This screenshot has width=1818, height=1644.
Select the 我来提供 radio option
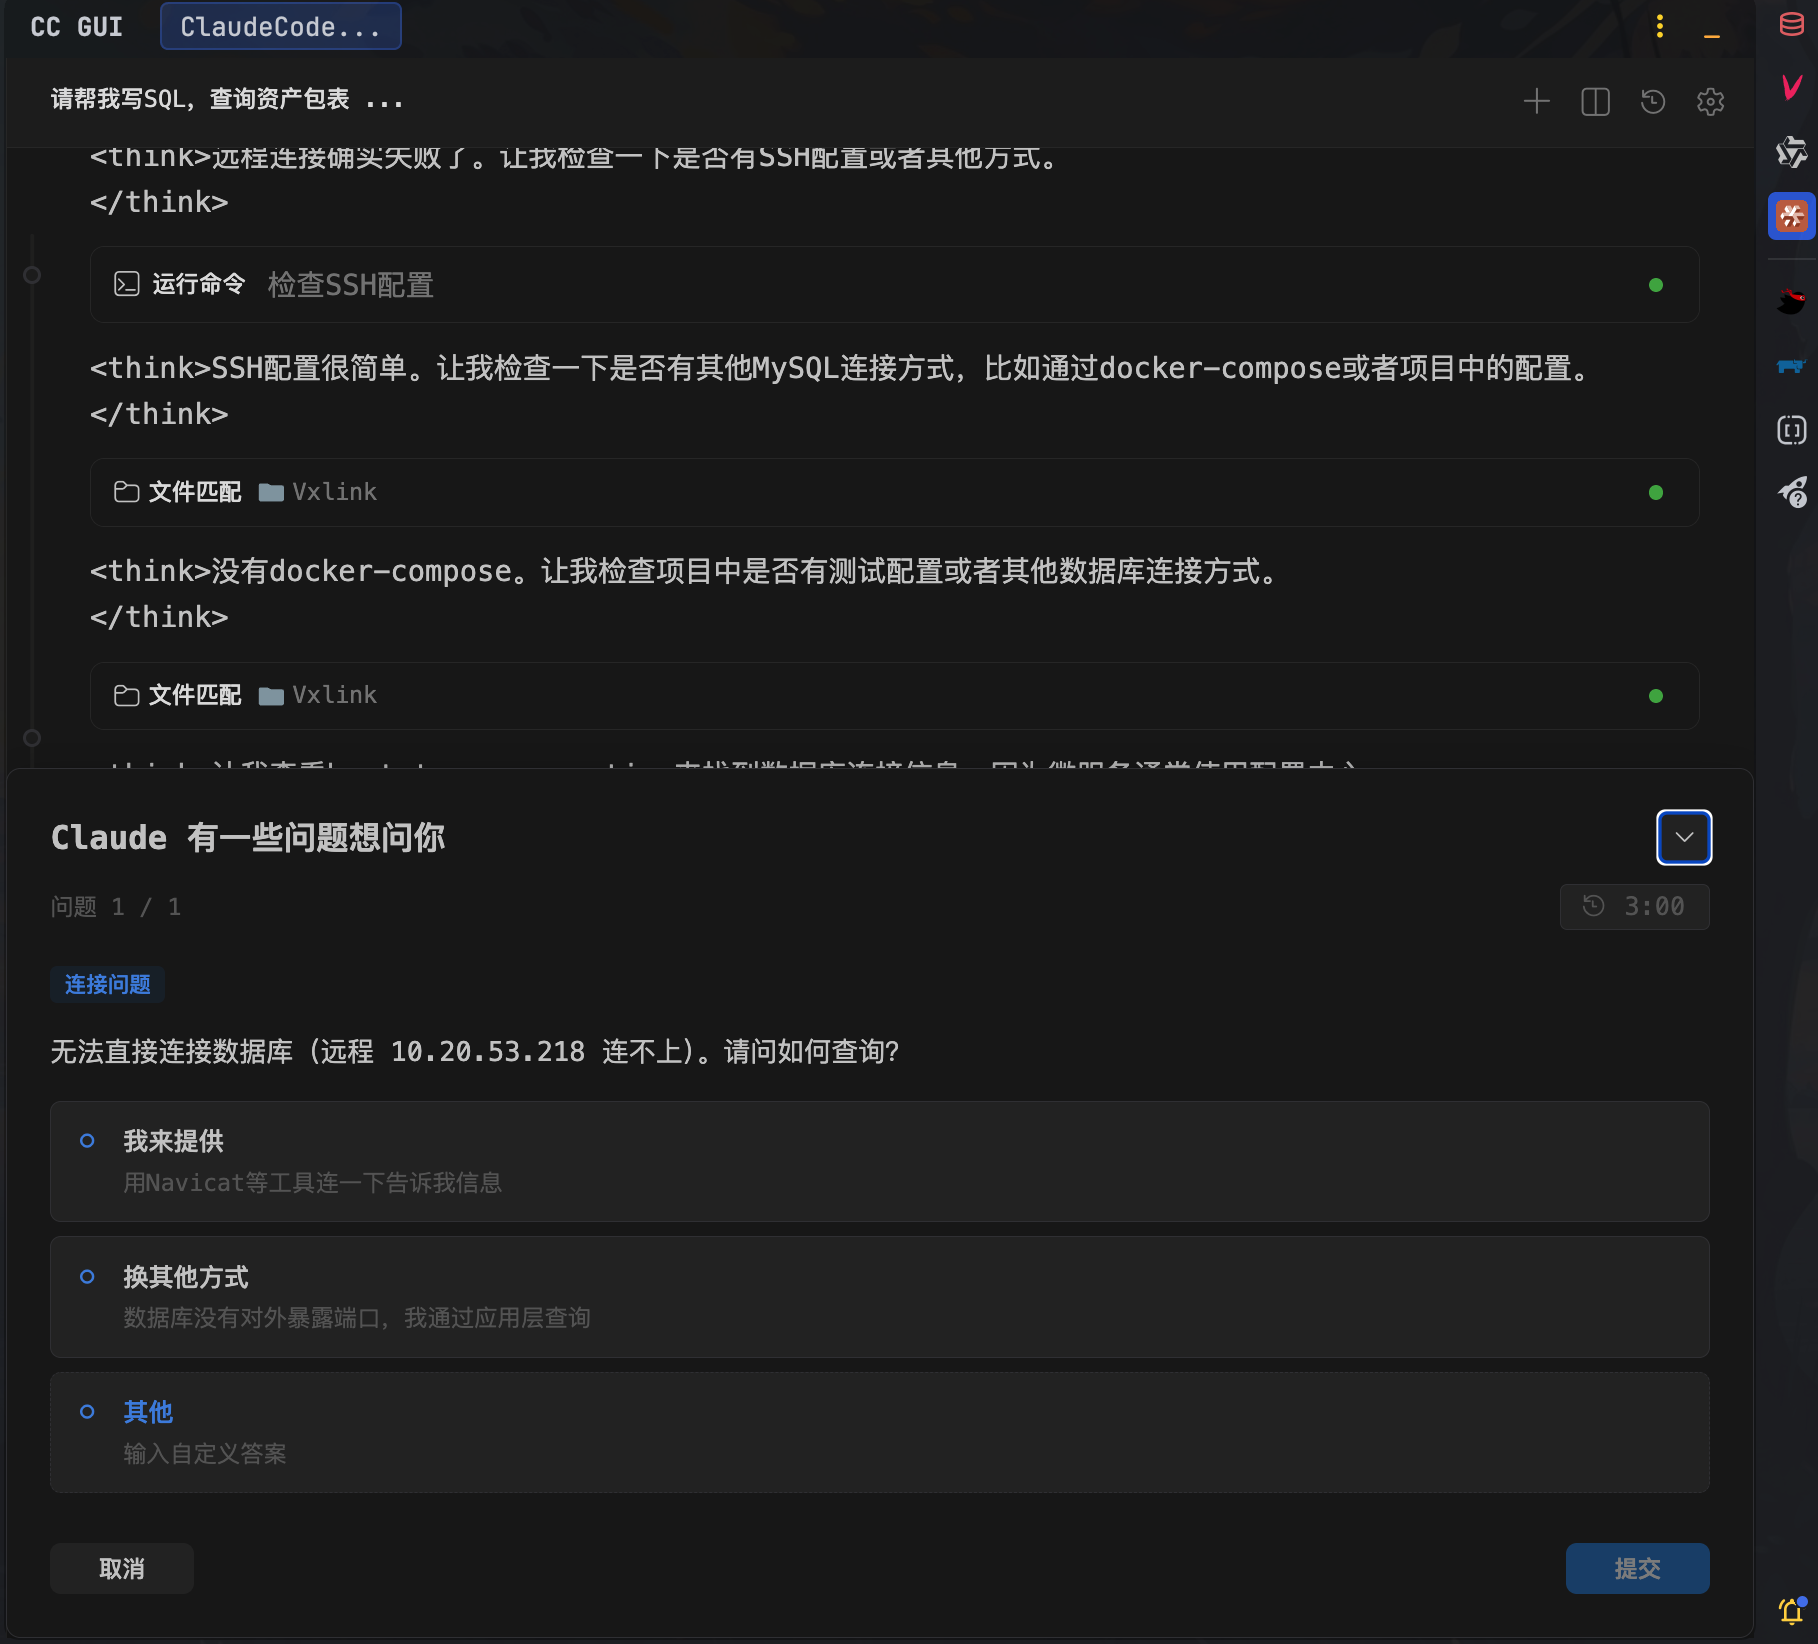pos(88,1141)
